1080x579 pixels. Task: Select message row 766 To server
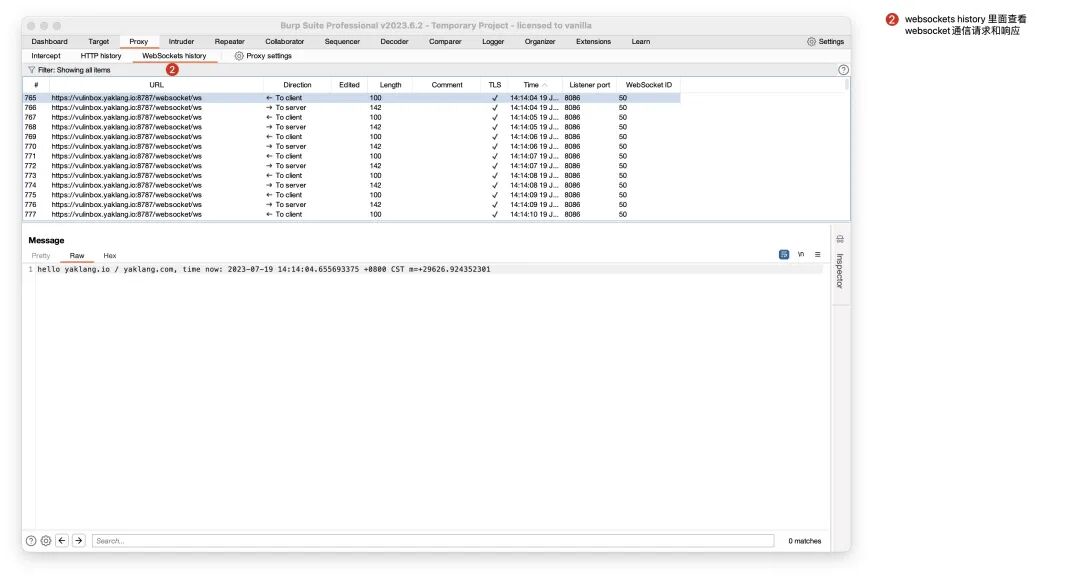[351, 107]
